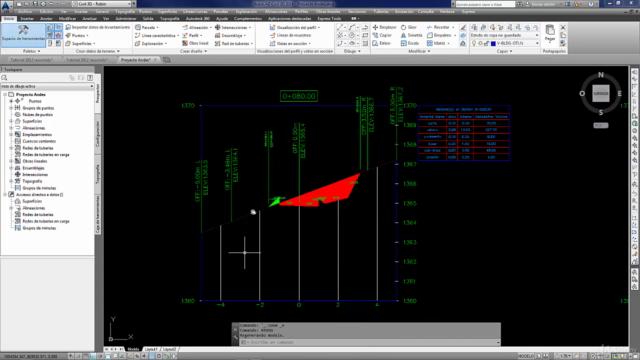Image resolution: width=640 pixels, height=360 pixels.
Task: Open the Puntos ribbon tool
Action: click(x=78, y=36)
